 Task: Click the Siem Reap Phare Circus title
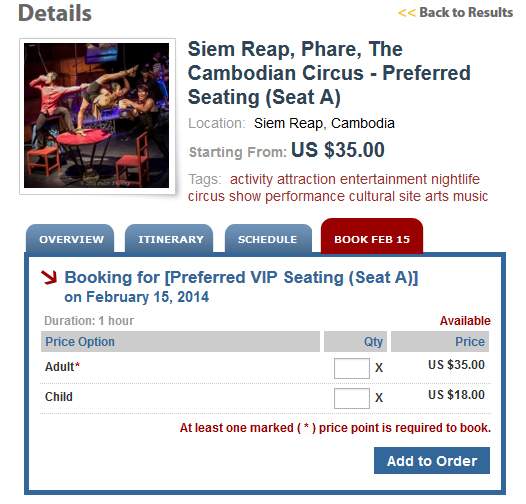point(329,73)
